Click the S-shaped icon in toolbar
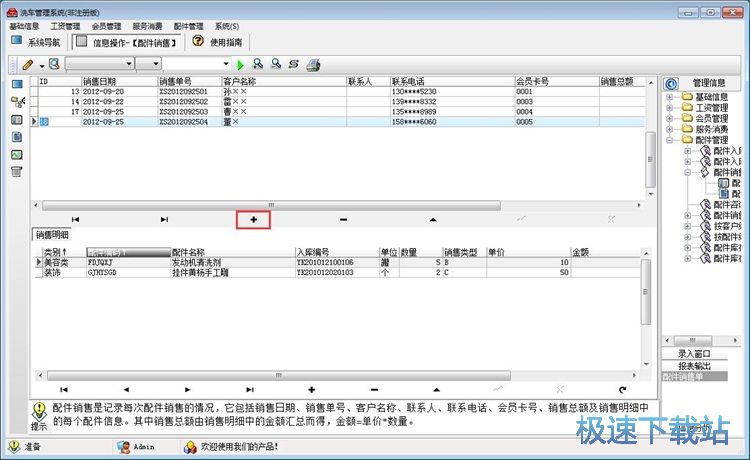This screenshot has width=750, height=460. [x=294, y=64]
